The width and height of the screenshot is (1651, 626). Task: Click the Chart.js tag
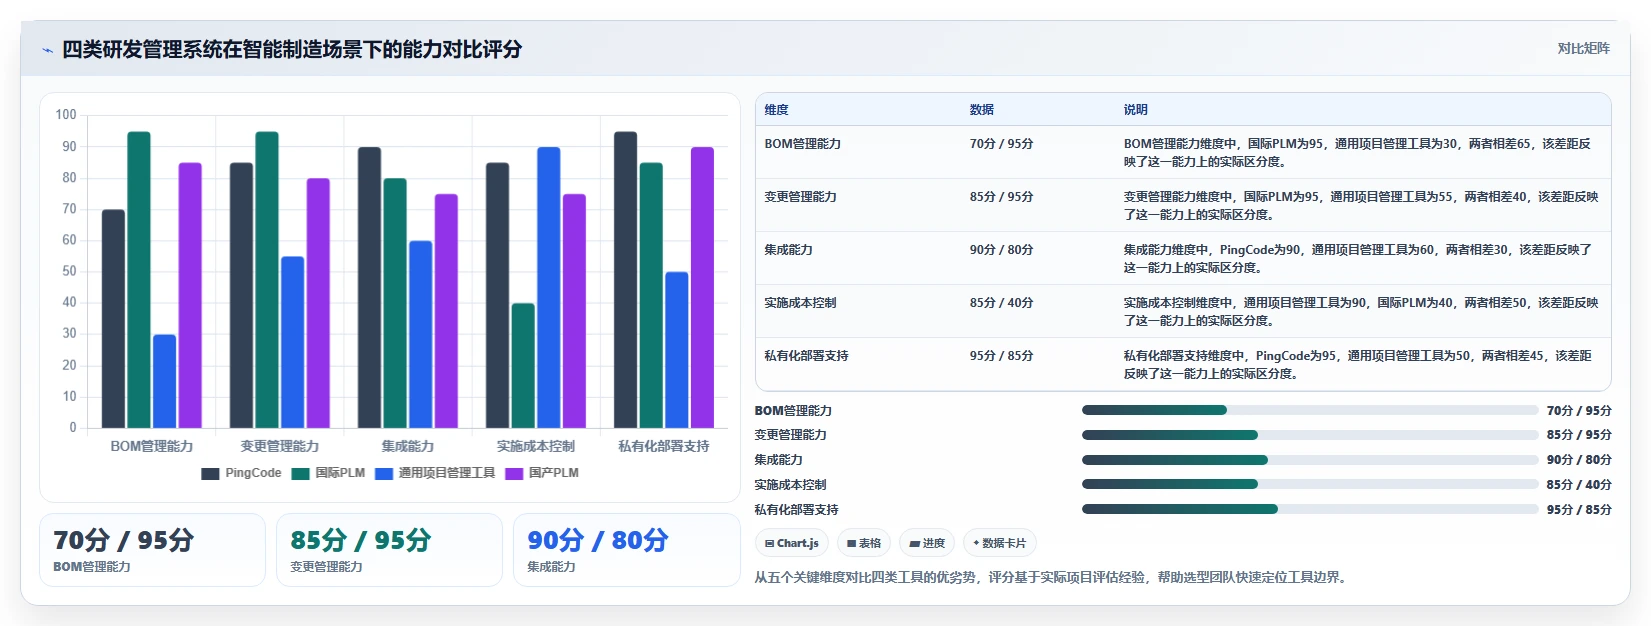791,543
